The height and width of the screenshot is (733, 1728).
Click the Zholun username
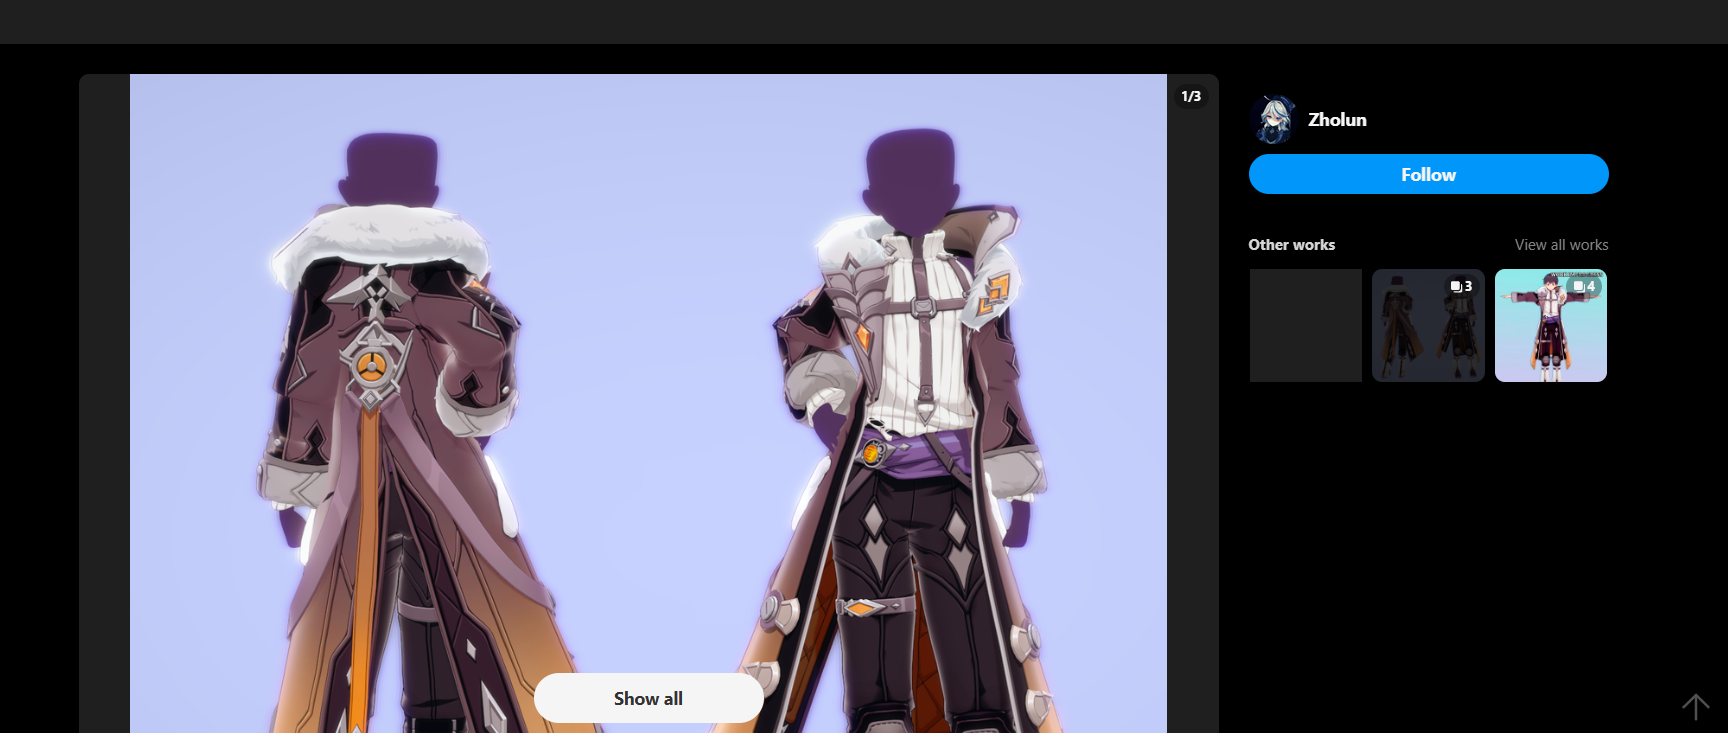[1337, 120]
